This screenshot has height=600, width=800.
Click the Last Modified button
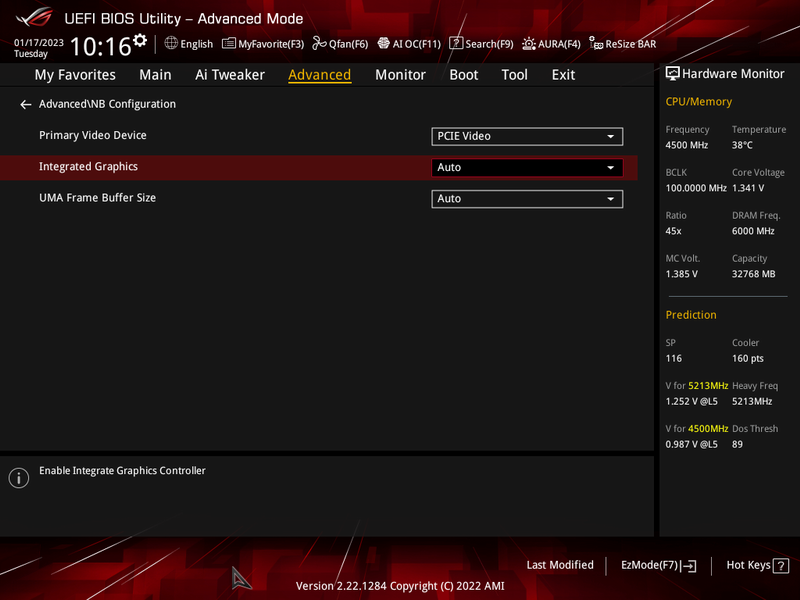560,565
